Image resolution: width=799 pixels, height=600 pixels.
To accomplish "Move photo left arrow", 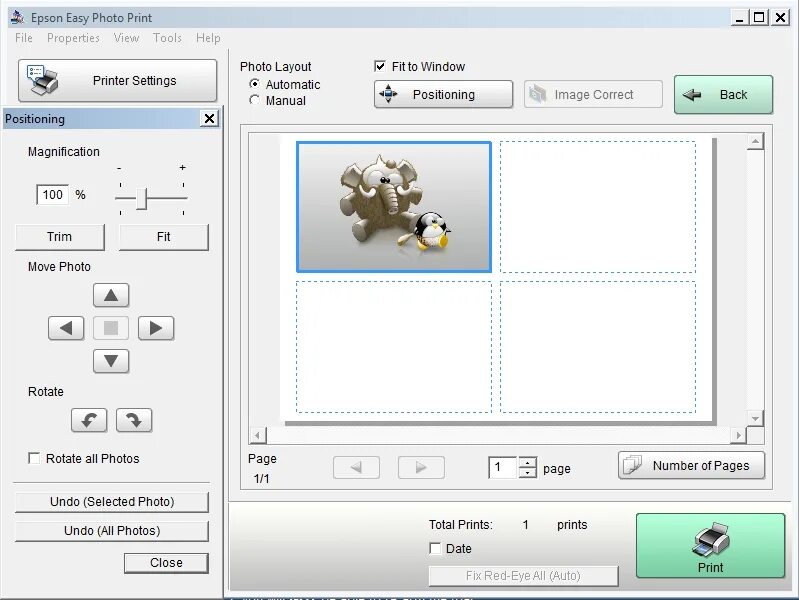I will 66,328.
